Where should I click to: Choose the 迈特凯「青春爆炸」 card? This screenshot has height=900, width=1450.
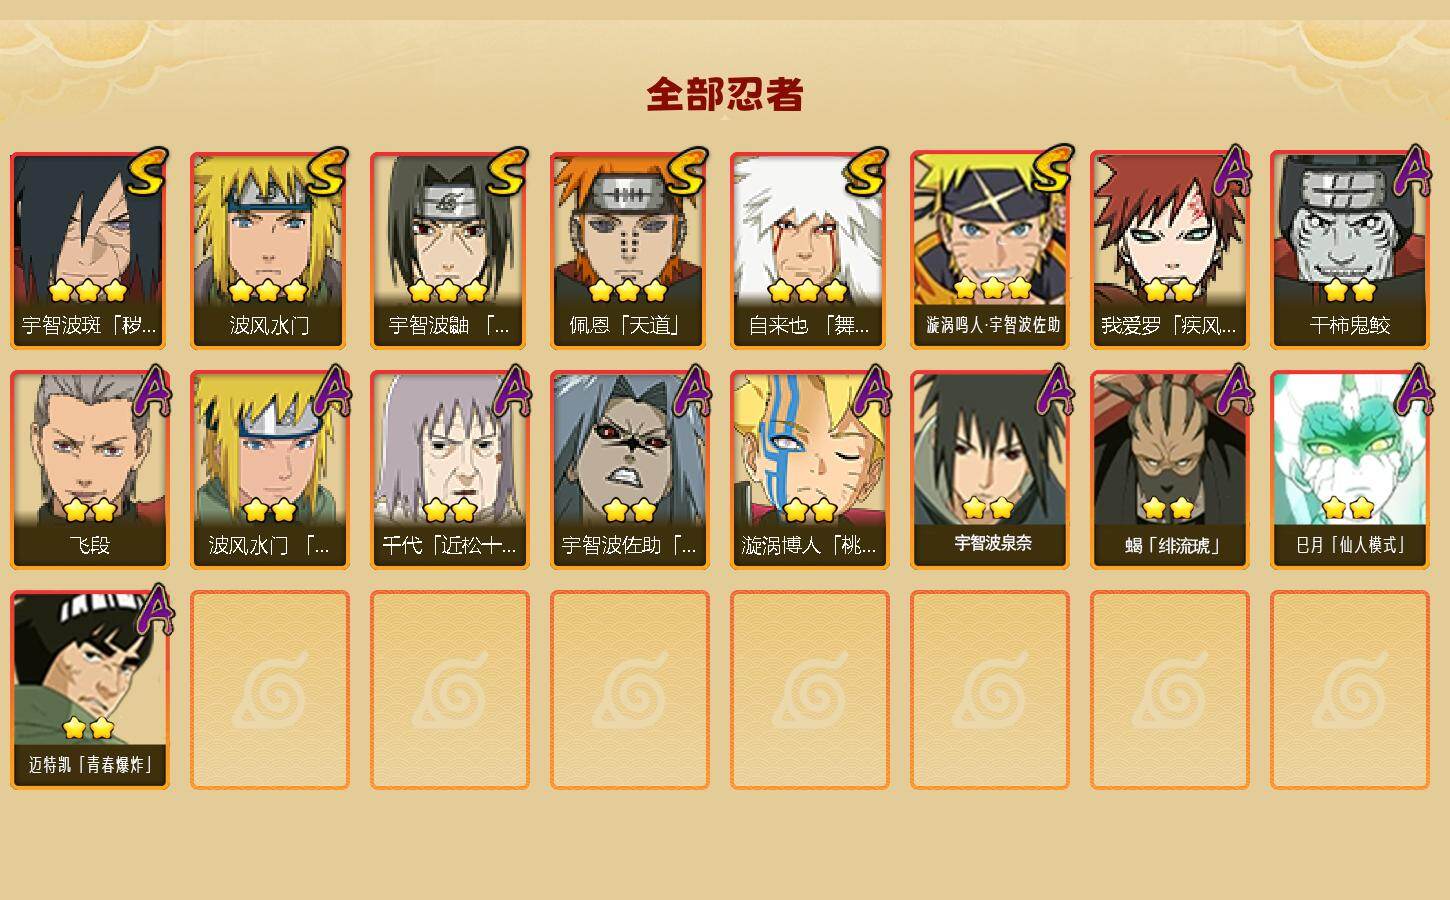[90, 690]
